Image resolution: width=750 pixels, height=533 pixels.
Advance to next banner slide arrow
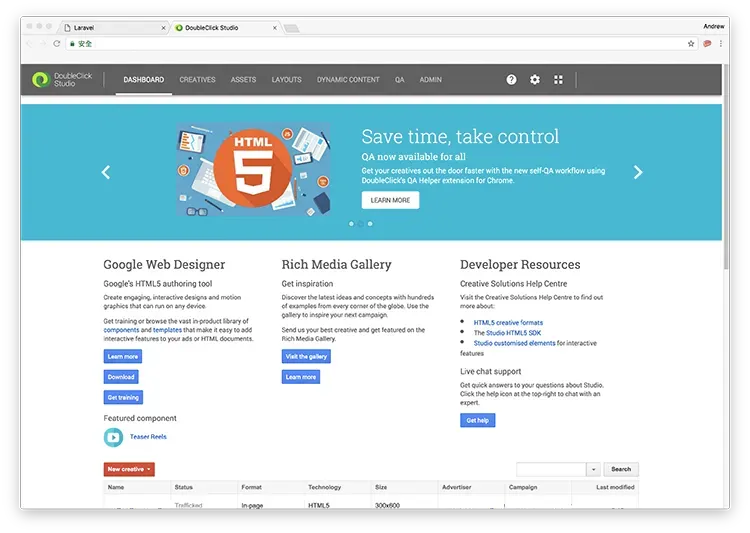click(638, 172)
